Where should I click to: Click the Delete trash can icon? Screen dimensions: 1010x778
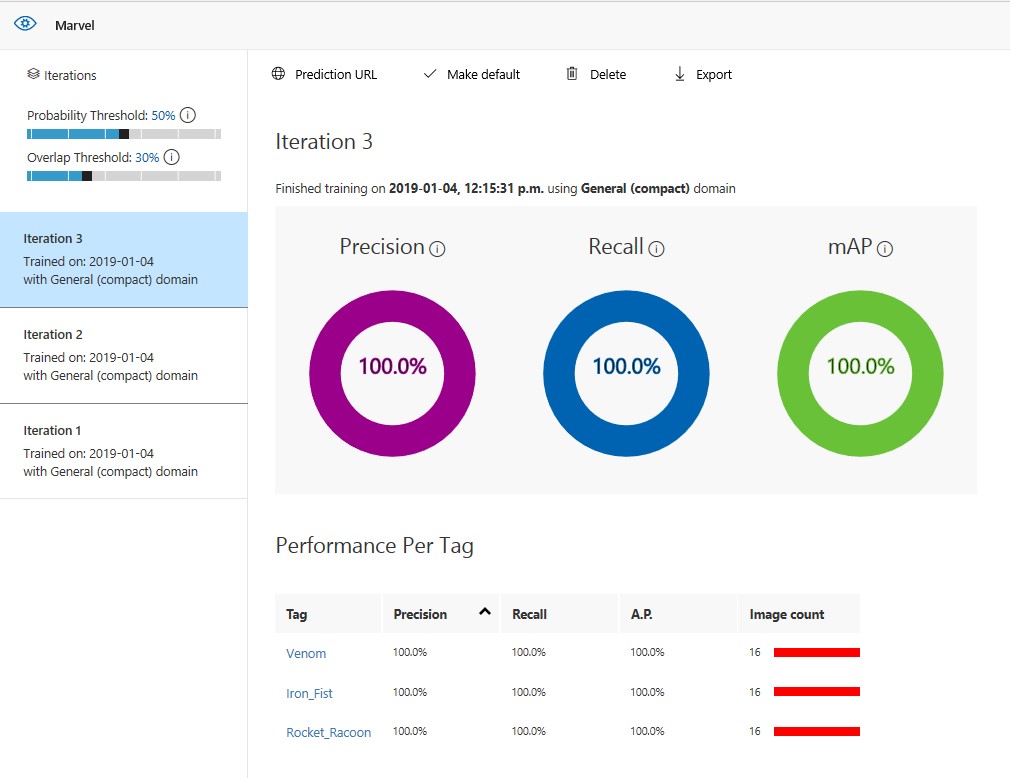click(x=572, y=74)
